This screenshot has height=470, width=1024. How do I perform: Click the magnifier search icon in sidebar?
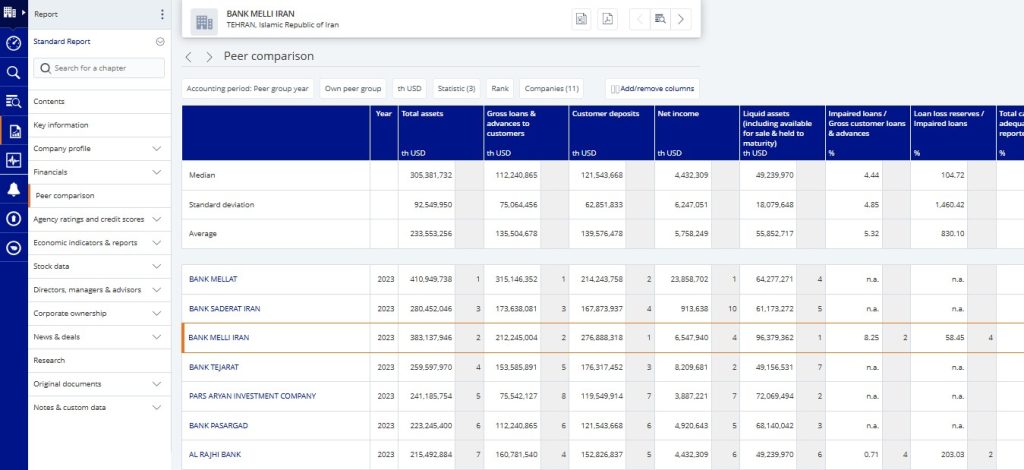point(13,72)
